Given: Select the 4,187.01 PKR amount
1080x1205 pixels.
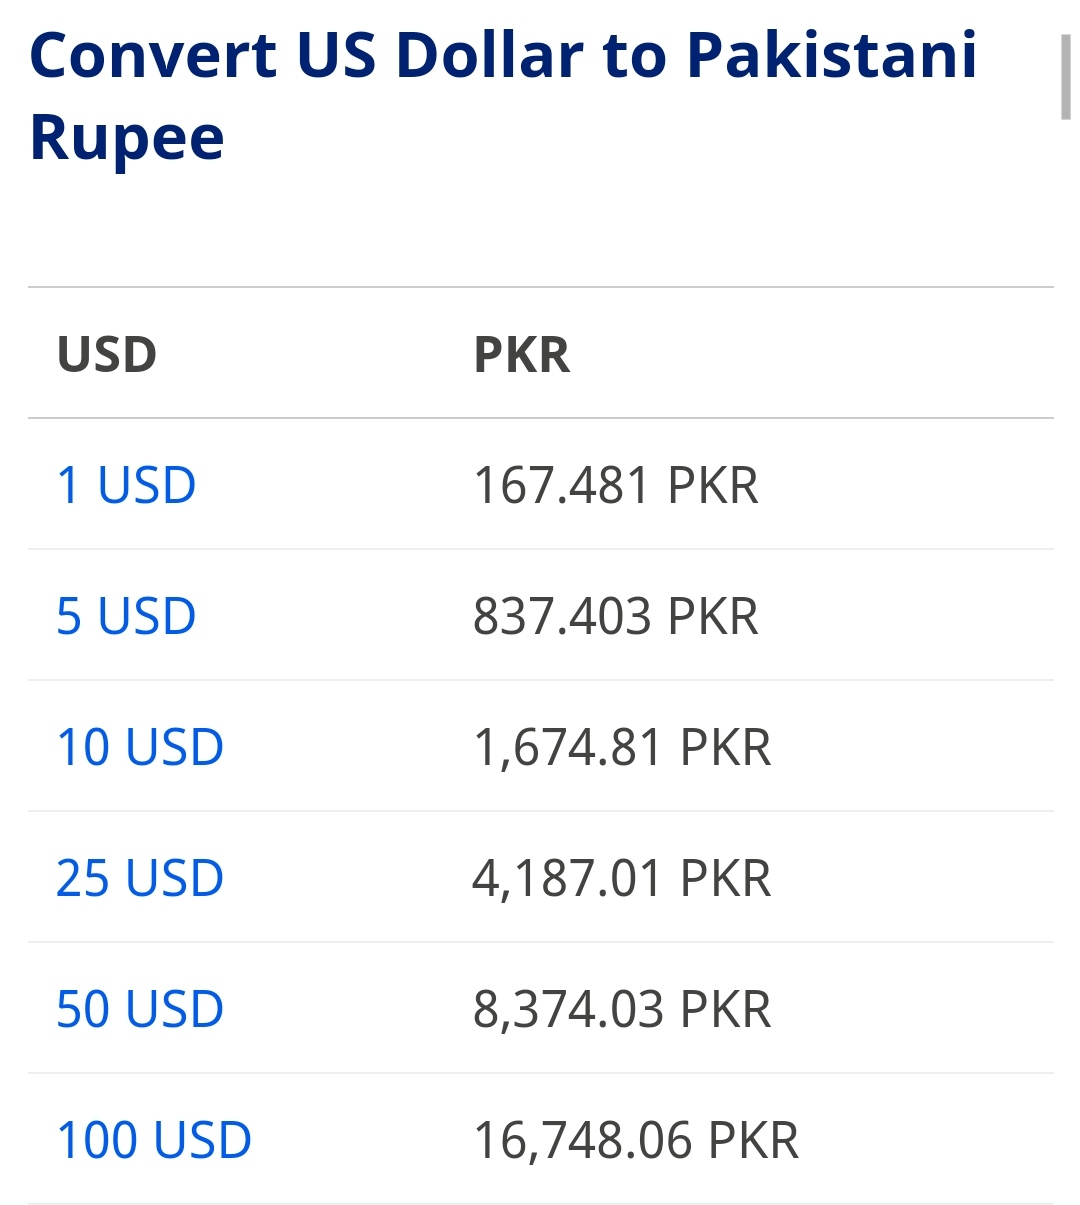Looking at the screenshot, I should pyautogui.click(x=622, y=879).
